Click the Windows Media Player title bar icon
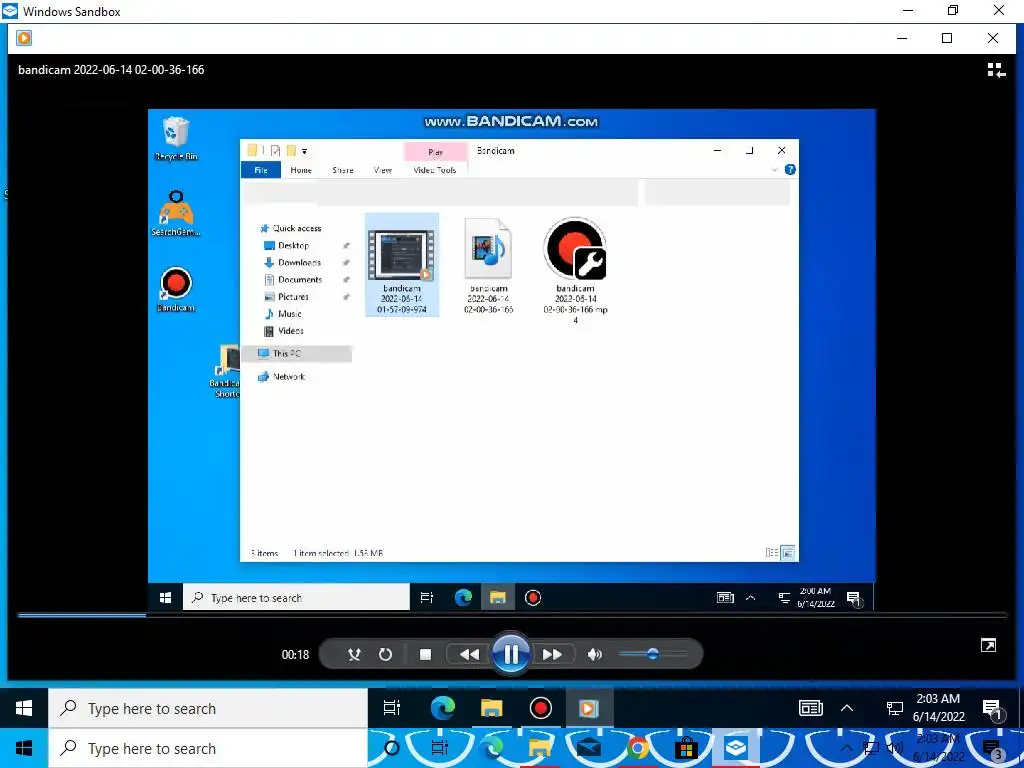The width and height of the screenshot is (1024, 768). point(24,38)
